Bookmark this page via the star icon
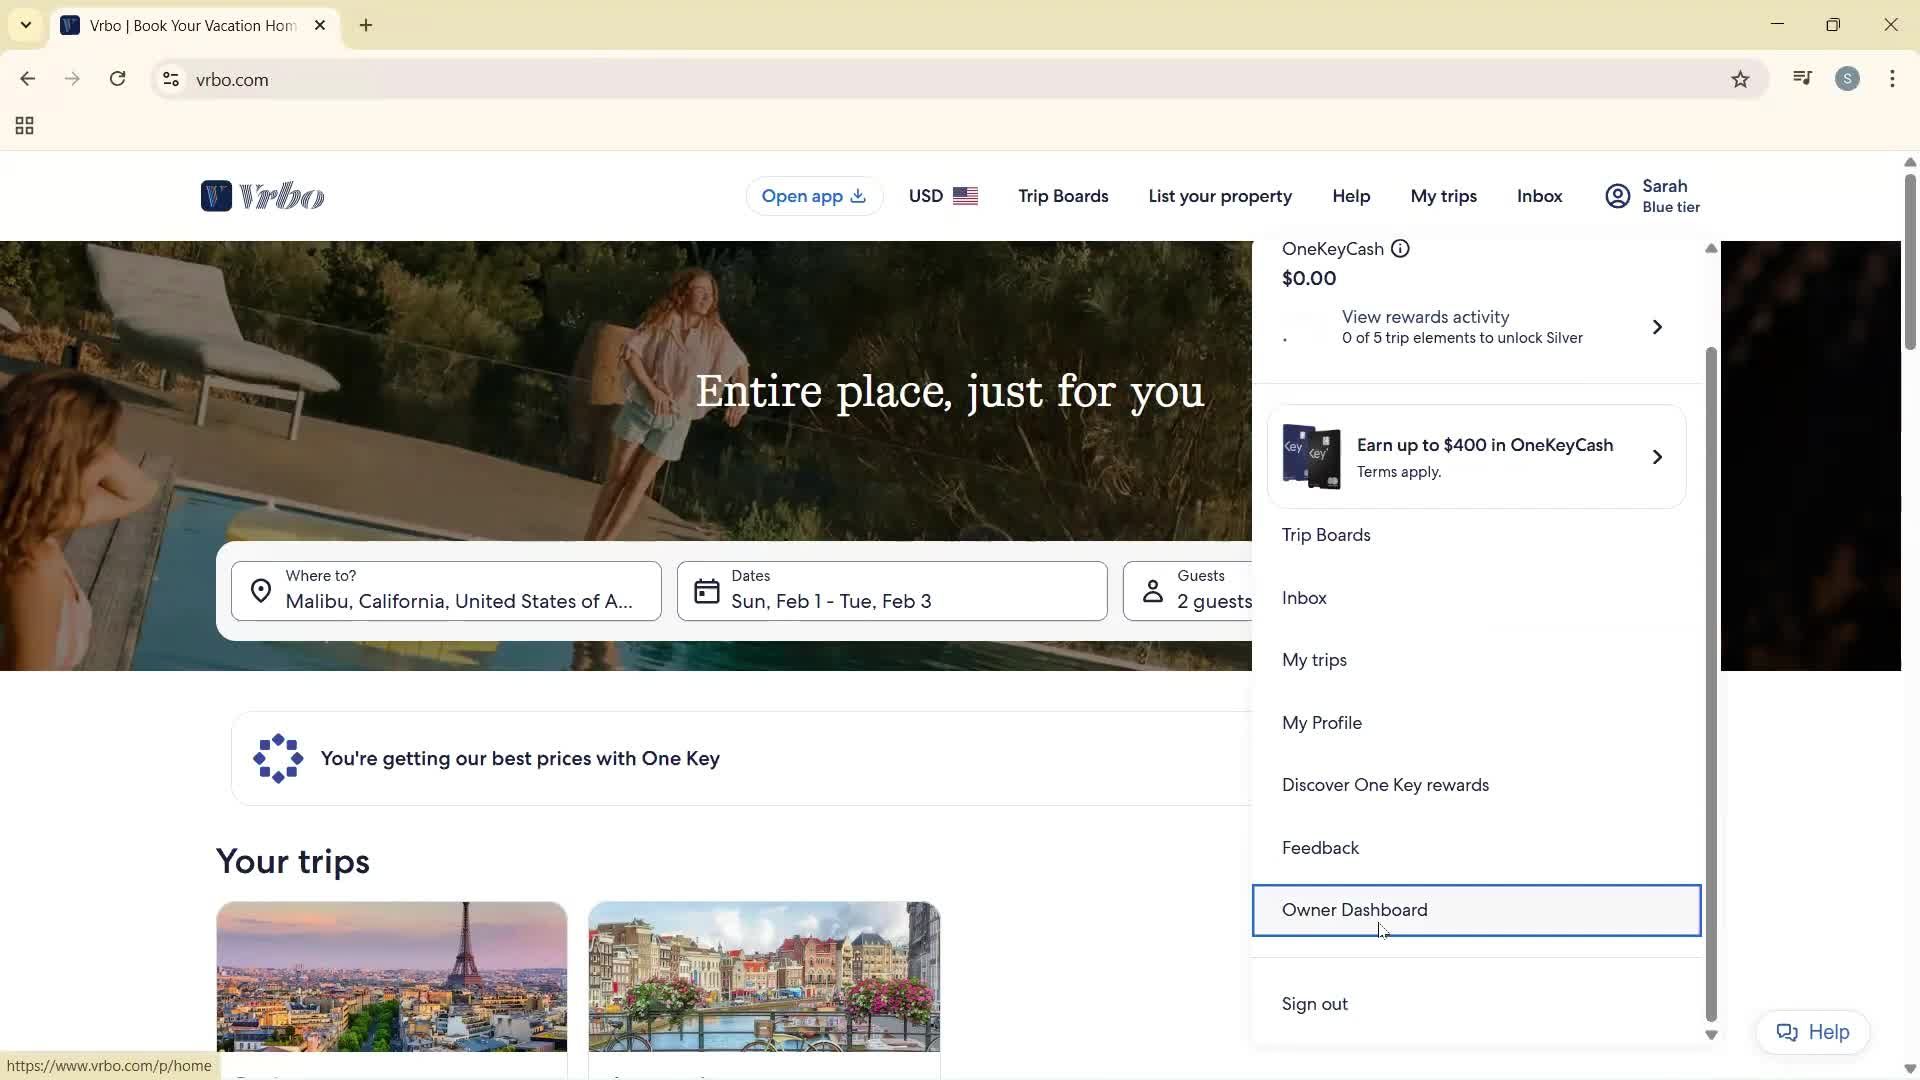Viewport: 1920px width, 1080px height. click(x=1740, y=79)
